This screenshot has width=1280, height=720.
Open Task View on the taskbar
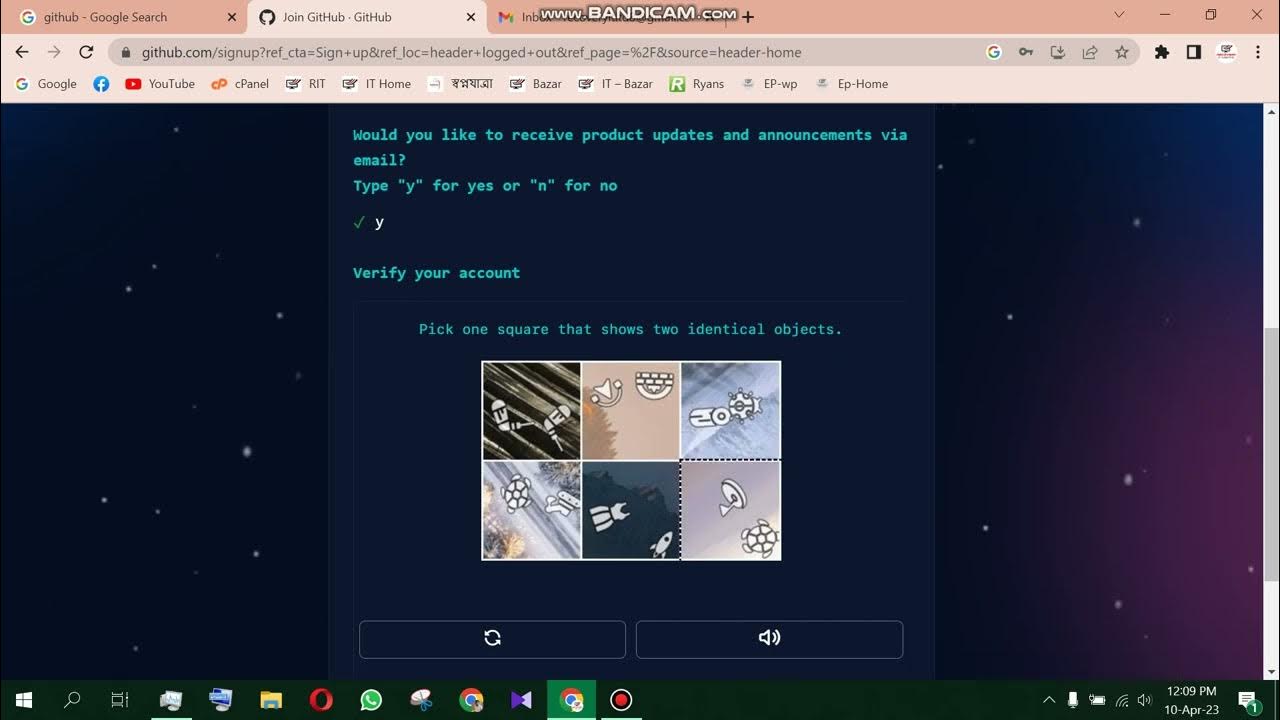click(120, 700)
